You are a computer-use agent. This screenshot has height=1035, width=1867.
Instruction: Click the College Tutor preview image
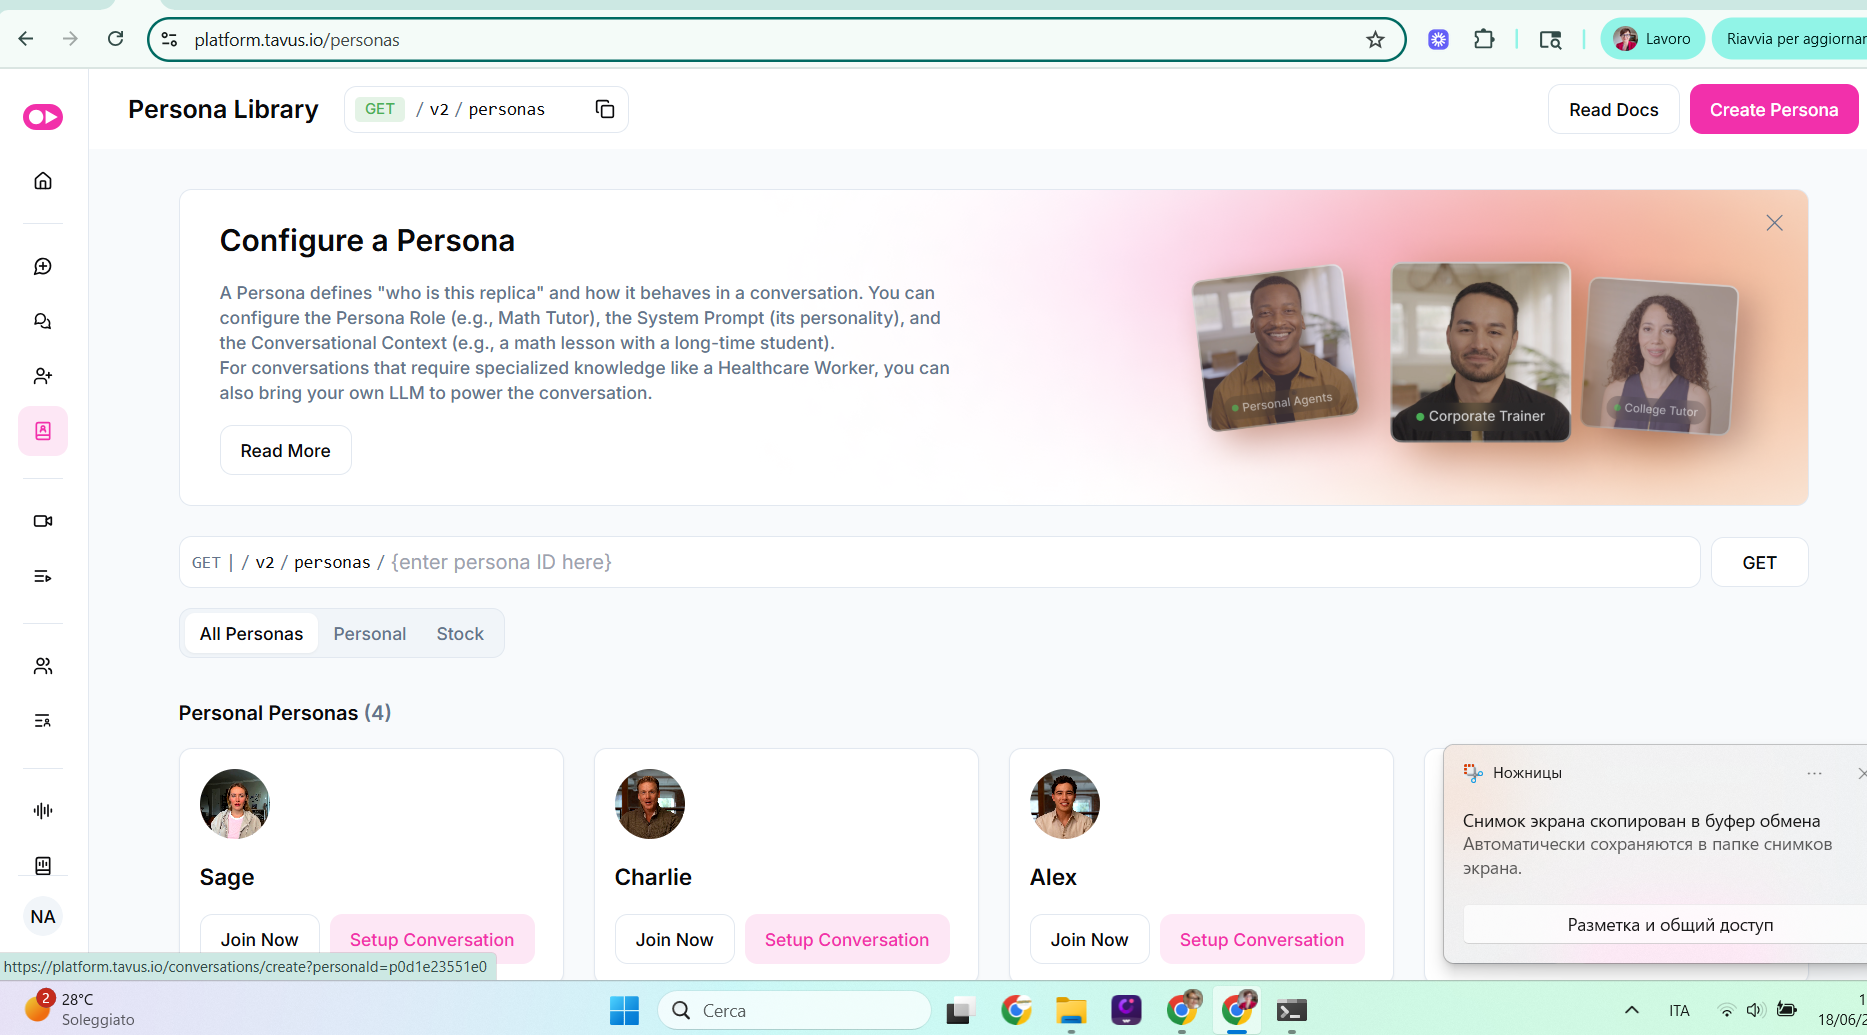[1660, 355]
